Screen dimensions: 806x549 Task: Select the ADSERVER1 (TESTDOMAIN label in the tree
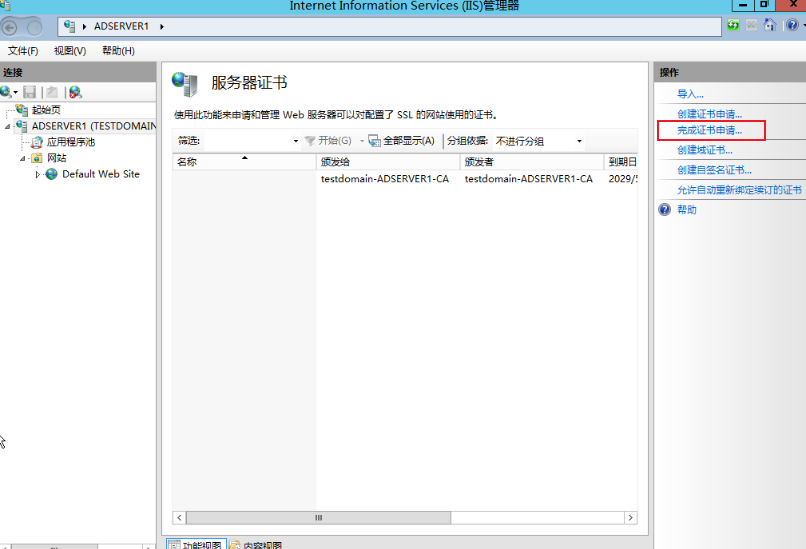tap(94, 126)
